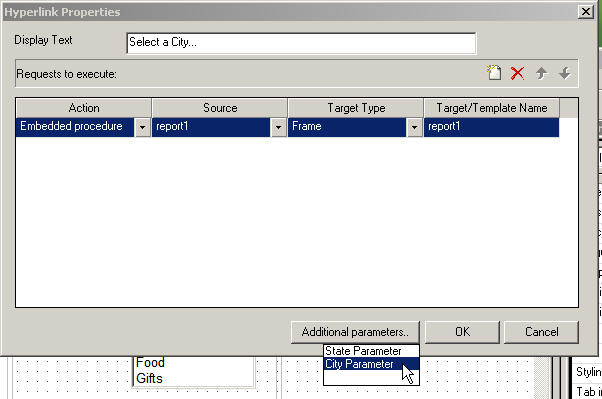Image resolution: width=602 pixels, height=399 pixels.
Task: Open the Source dropdown for report1
Action: click(278, 127)
